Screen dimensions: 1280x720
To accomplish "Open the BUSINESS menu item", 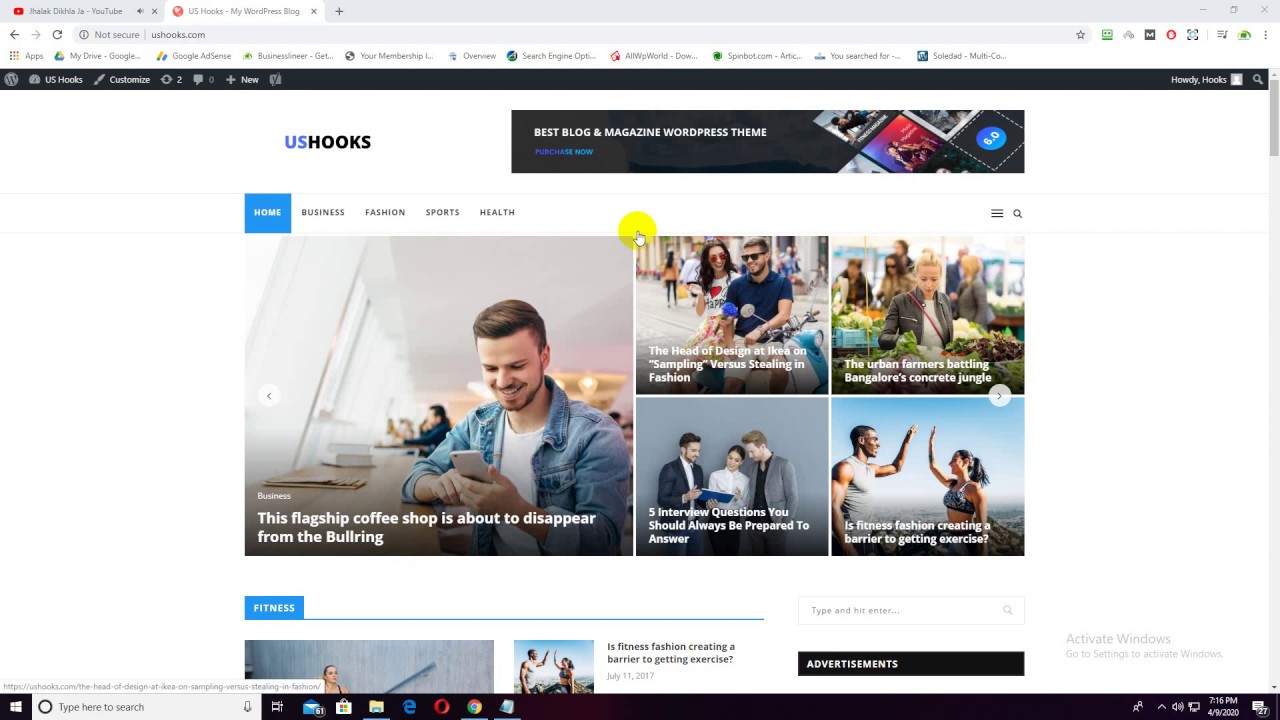I will pyautogui.click(x=323, y=212).
